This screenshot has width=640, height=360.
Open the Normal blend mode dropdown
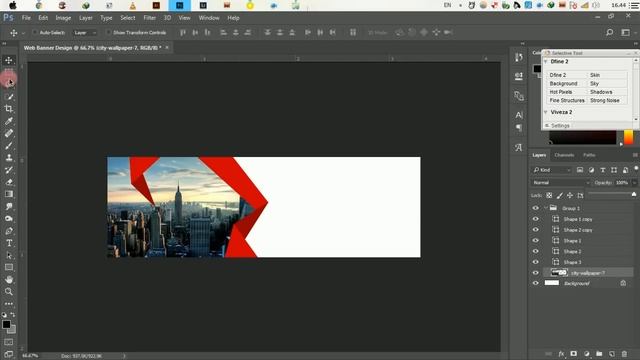(561, 182)
